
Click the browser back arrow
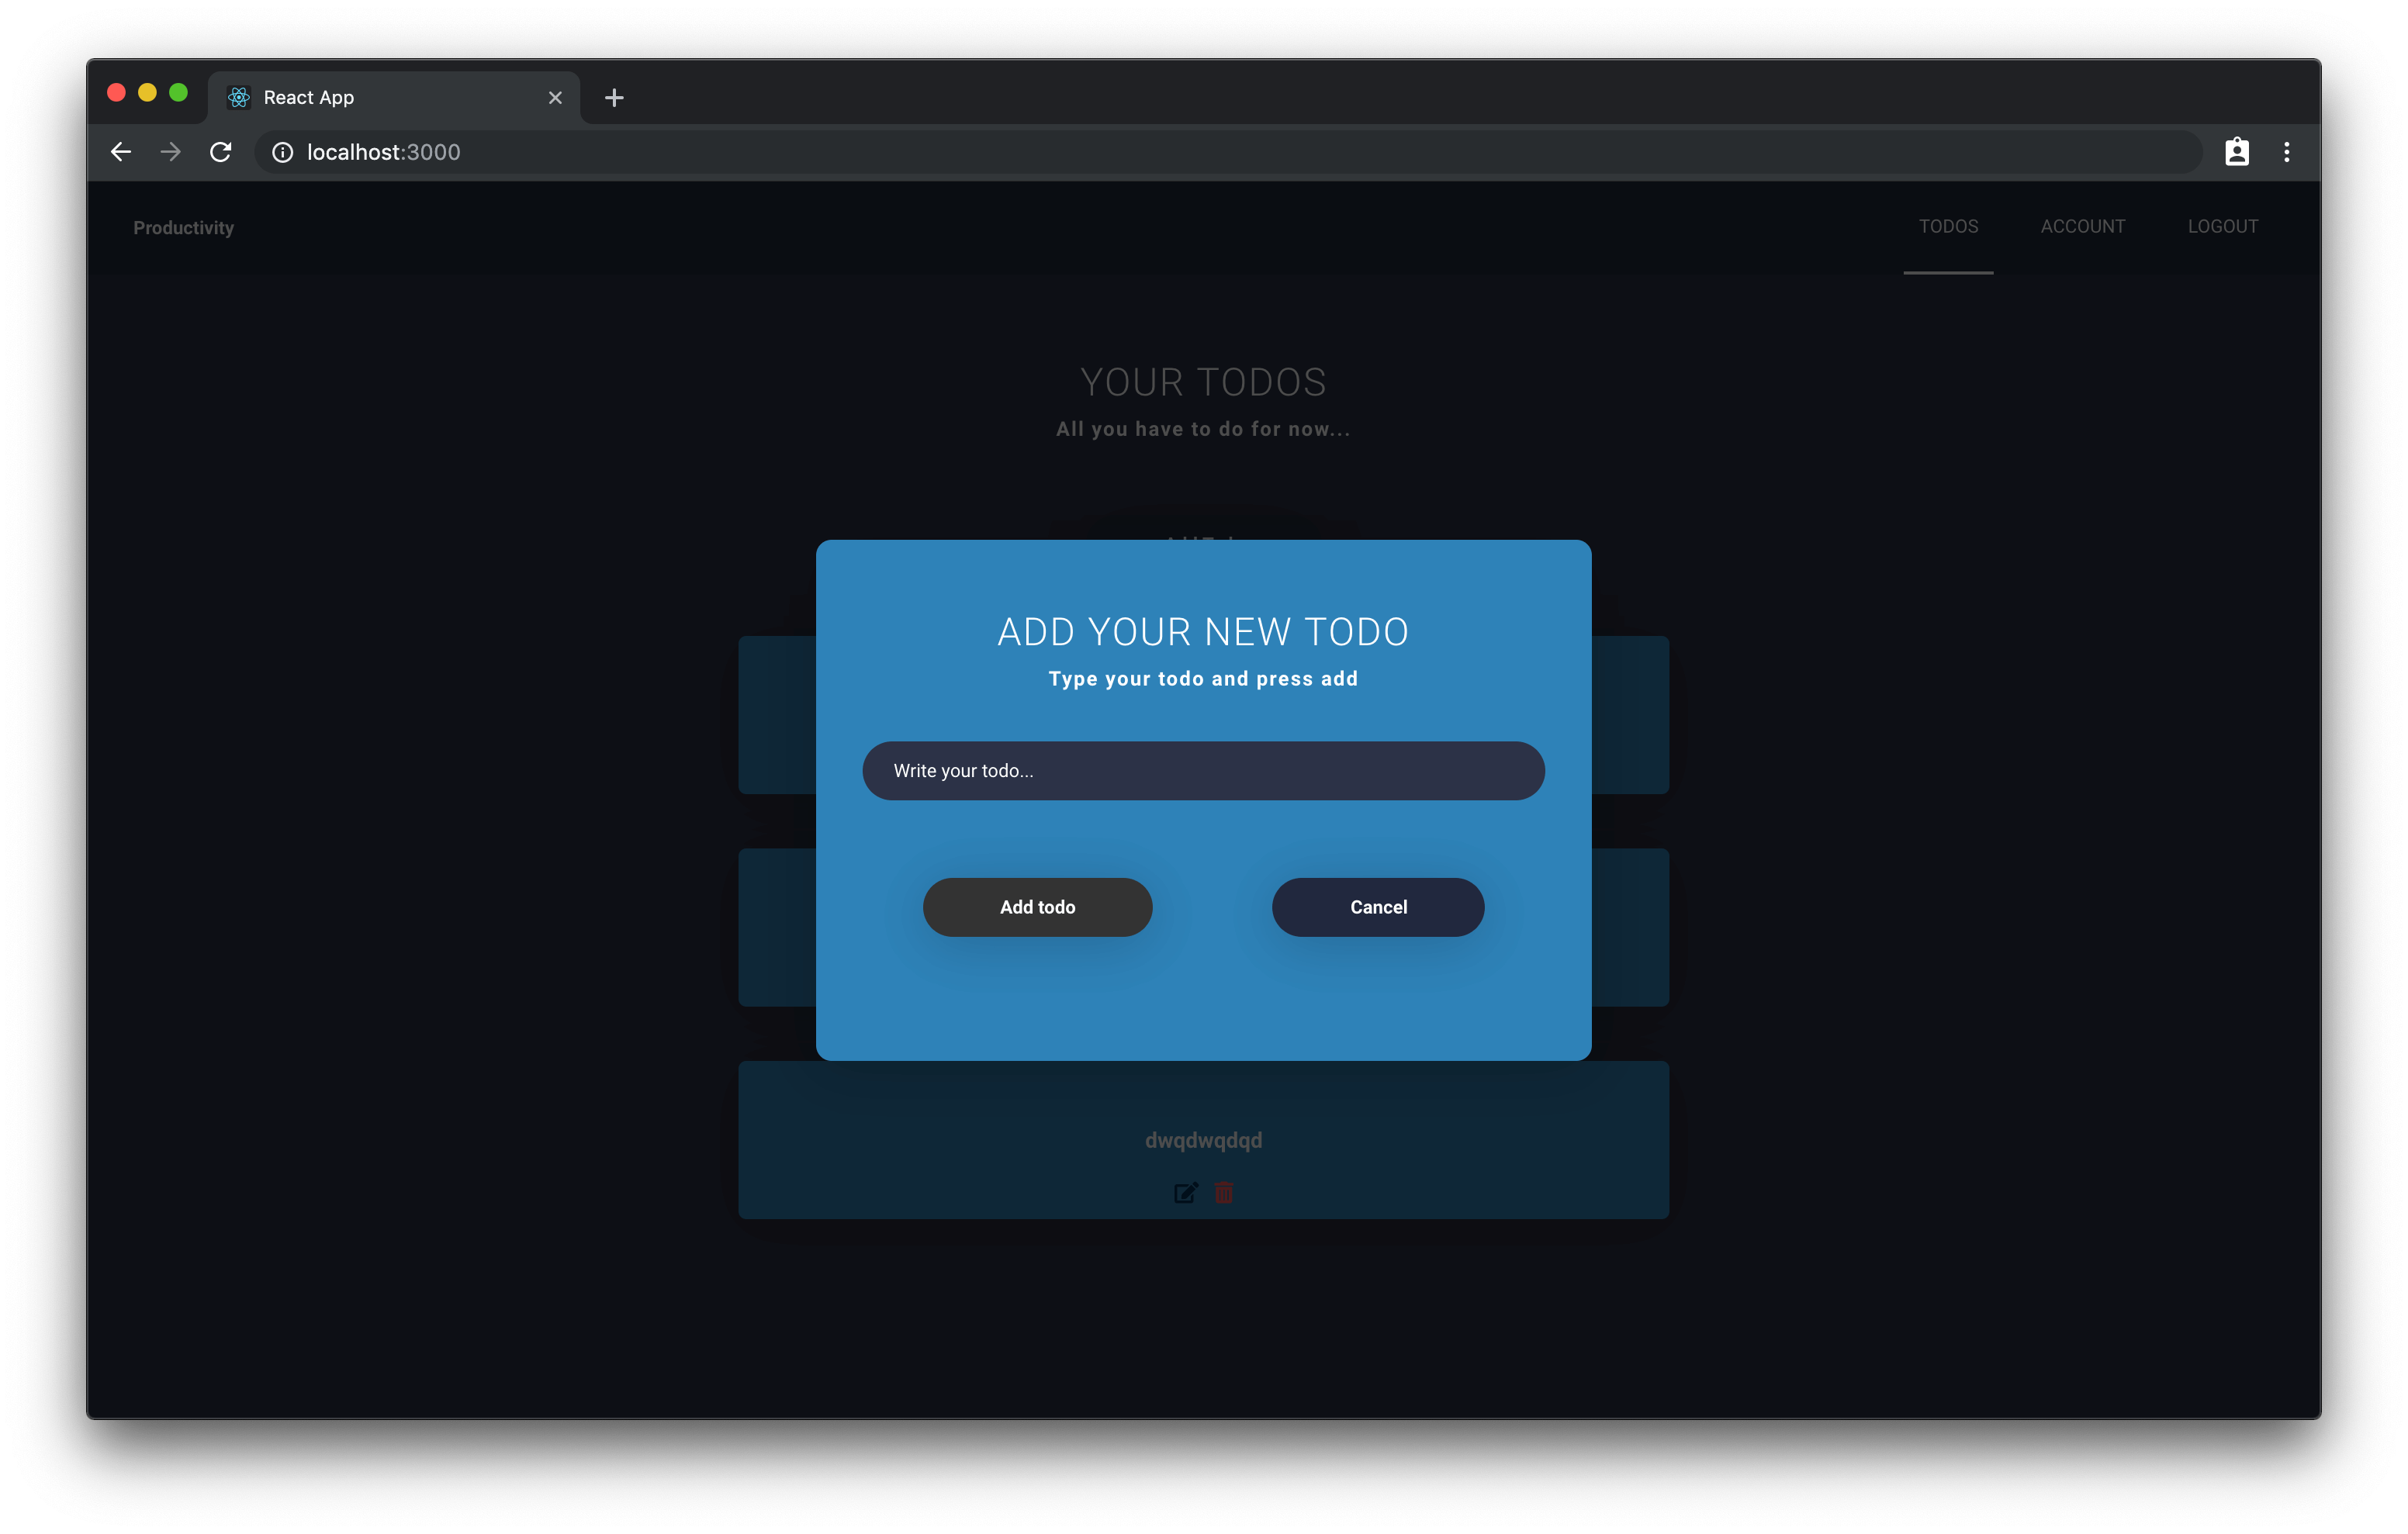[x=121, y=152]
